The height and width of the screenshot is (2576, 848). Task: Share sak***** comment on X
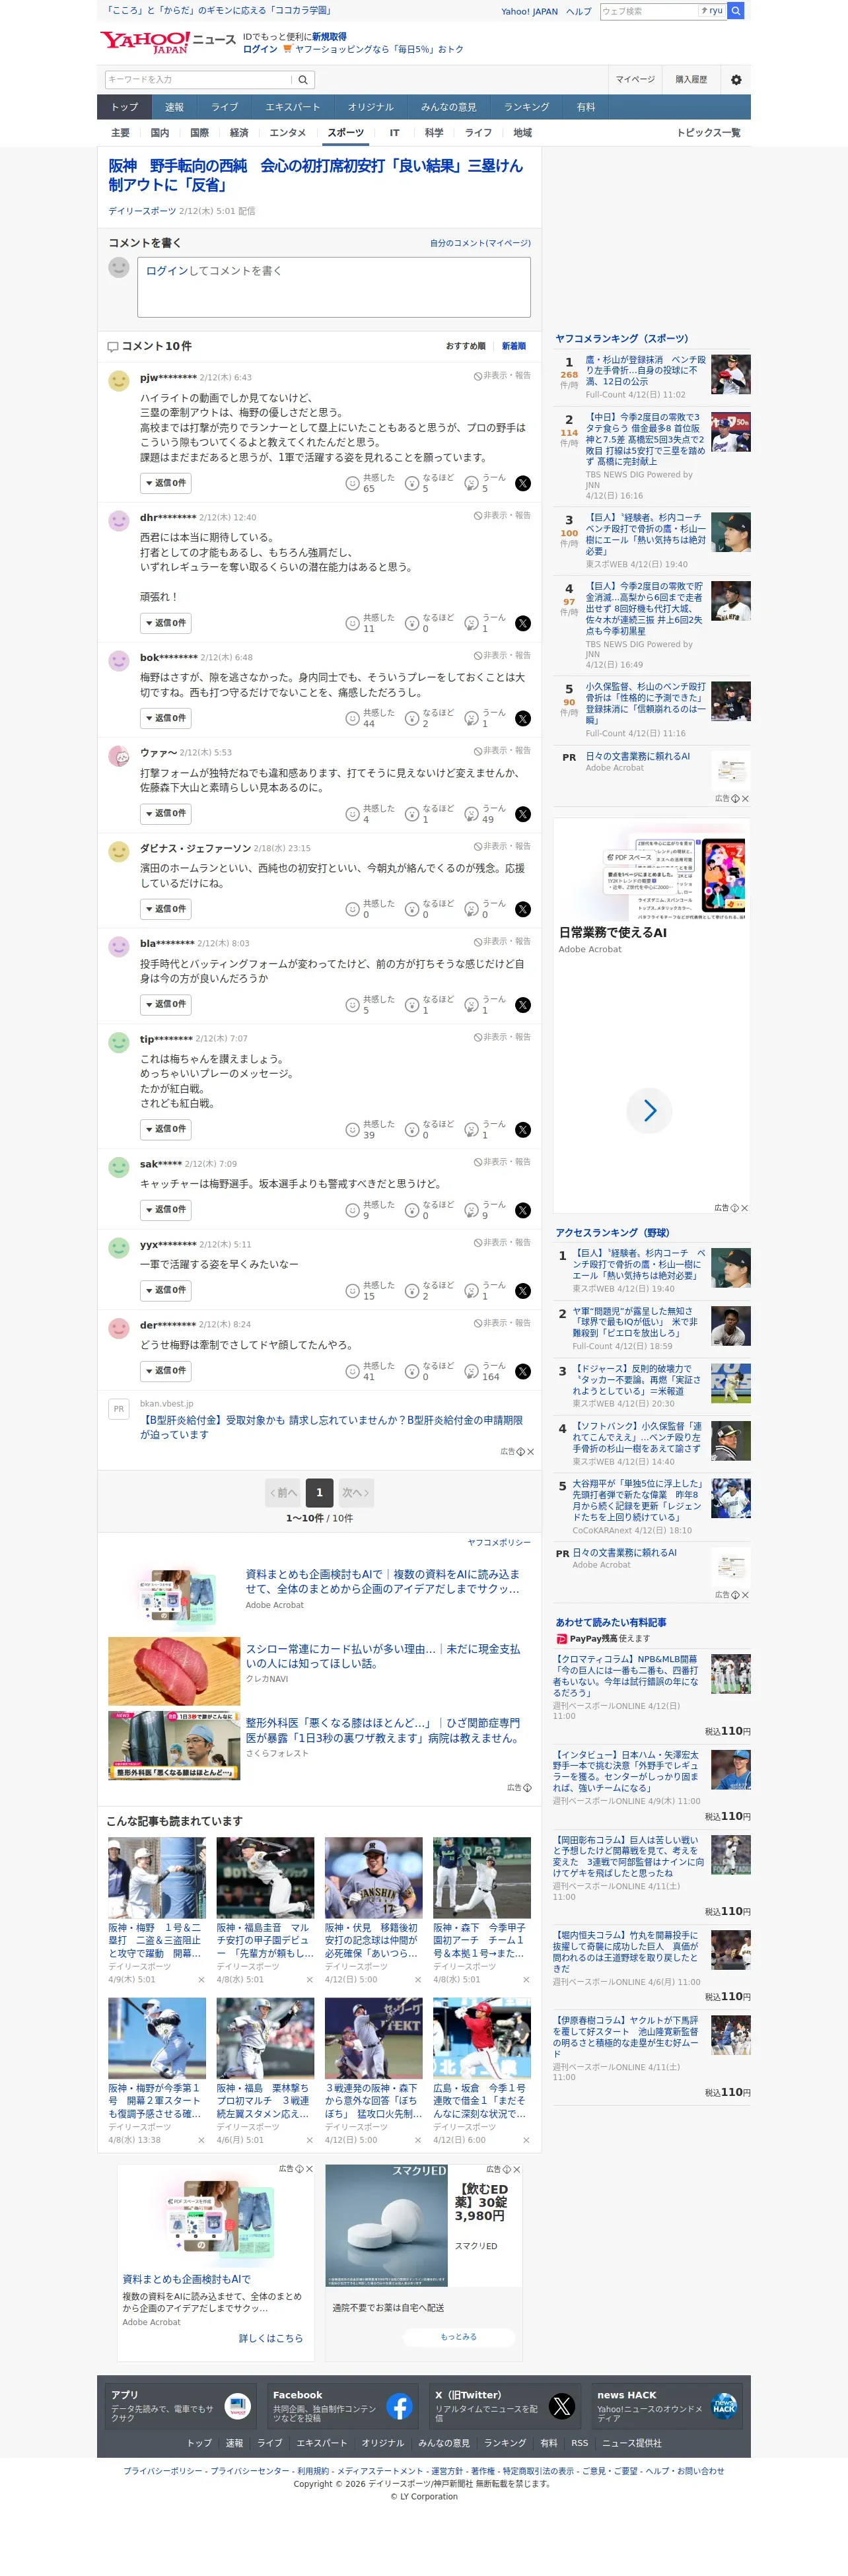(523, 1210)
